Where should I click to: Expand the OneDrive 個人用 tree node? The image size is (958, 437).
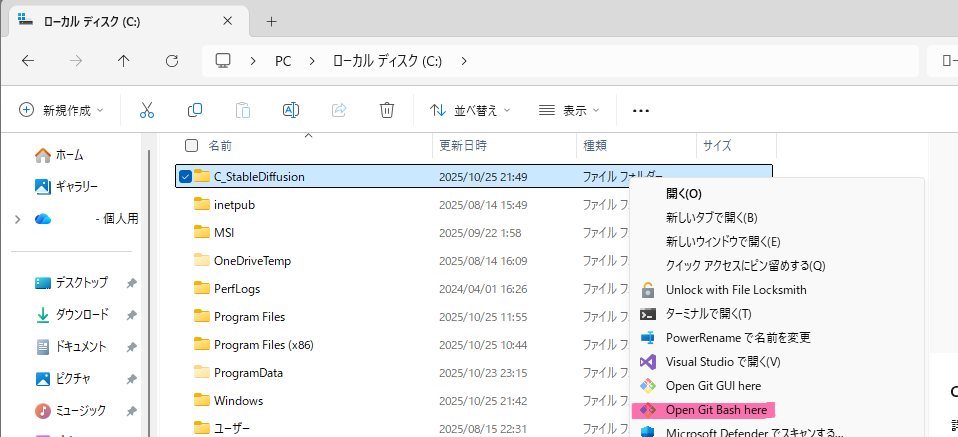(x=17, y=219)
